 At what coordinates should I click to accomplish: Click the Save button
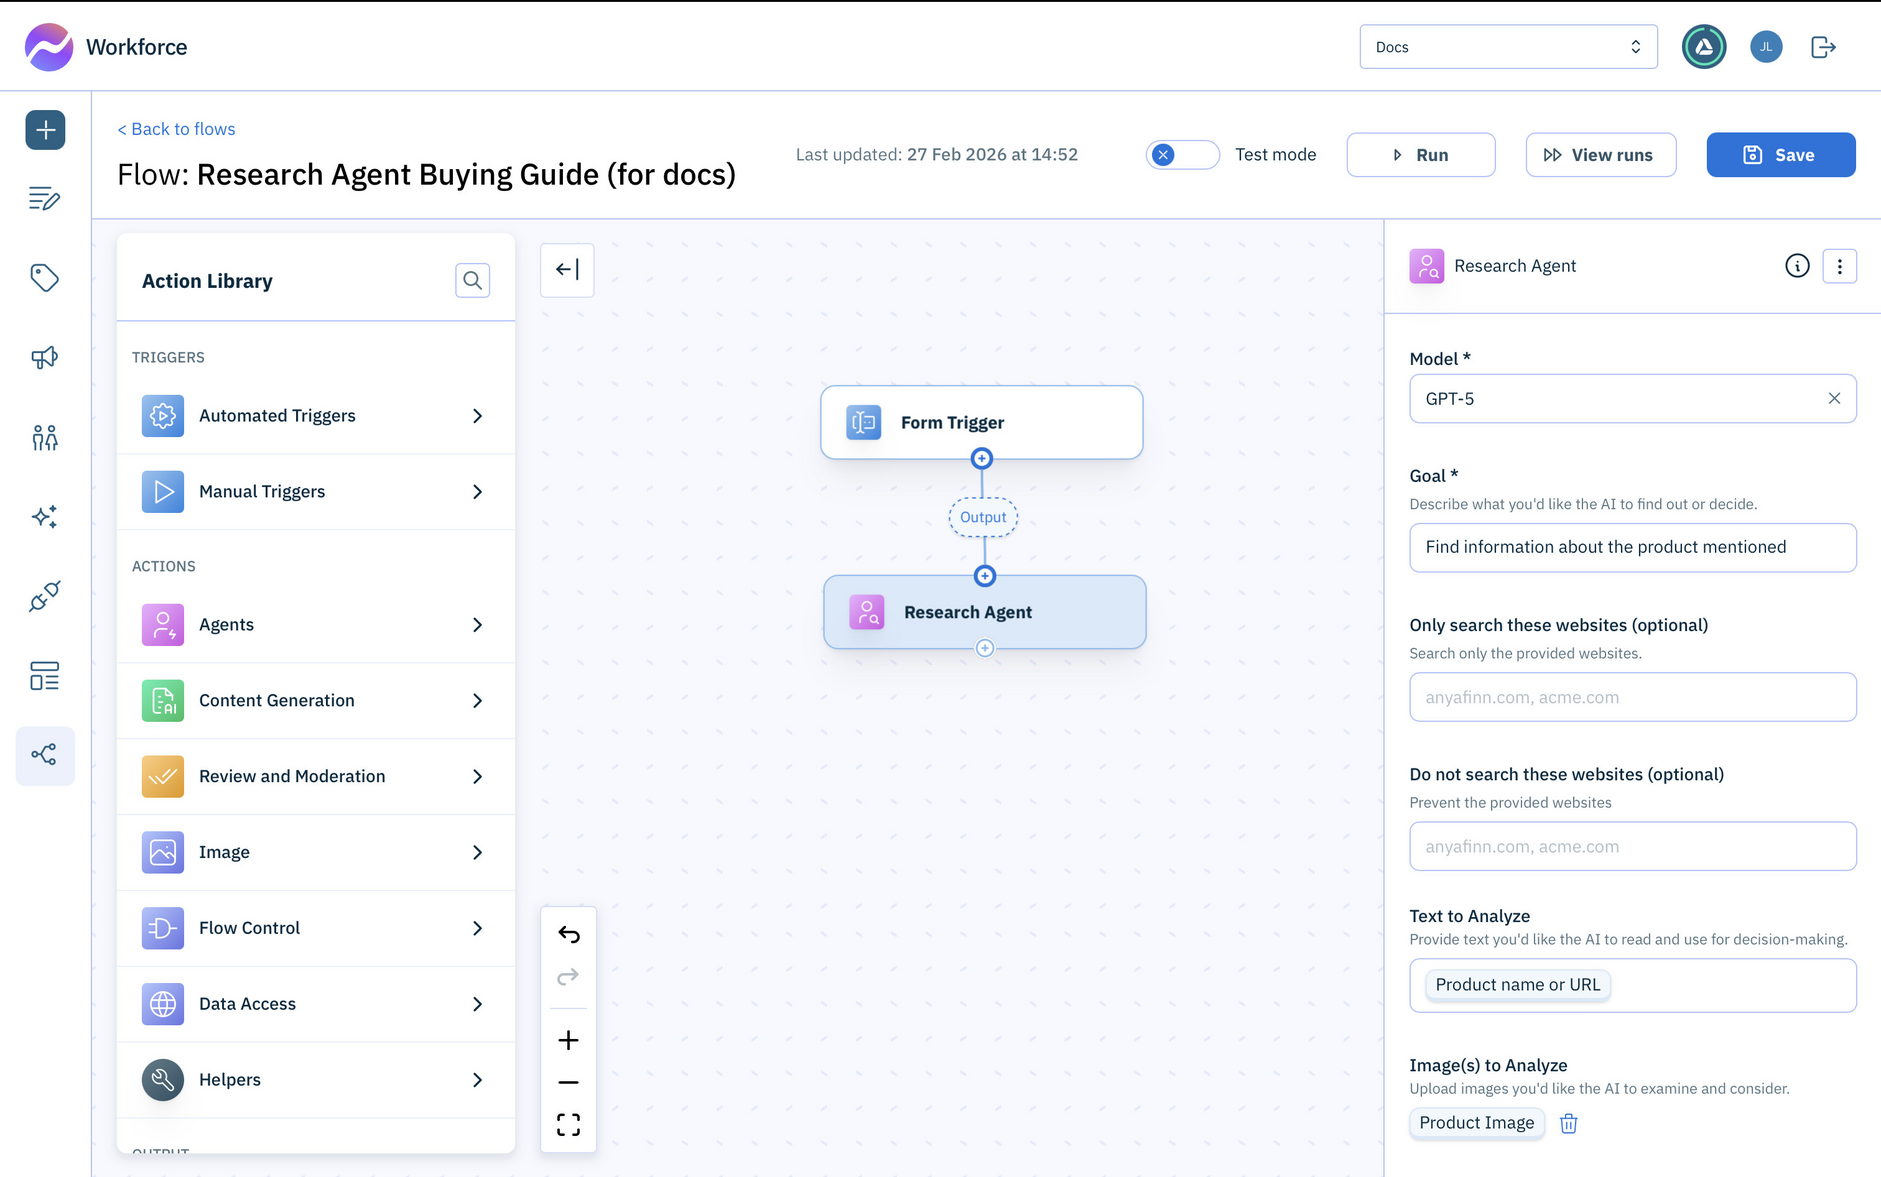1780,155
